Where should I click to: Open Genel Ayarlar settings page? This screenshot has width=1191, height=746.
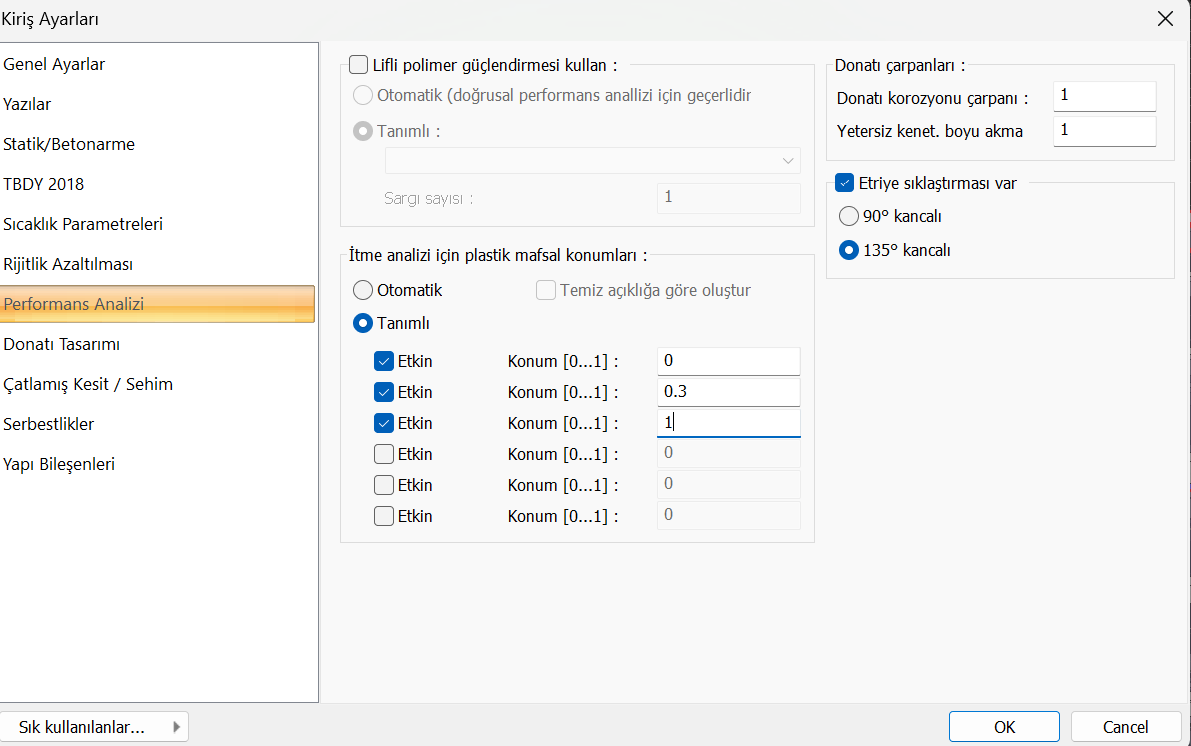coord(54,64)
